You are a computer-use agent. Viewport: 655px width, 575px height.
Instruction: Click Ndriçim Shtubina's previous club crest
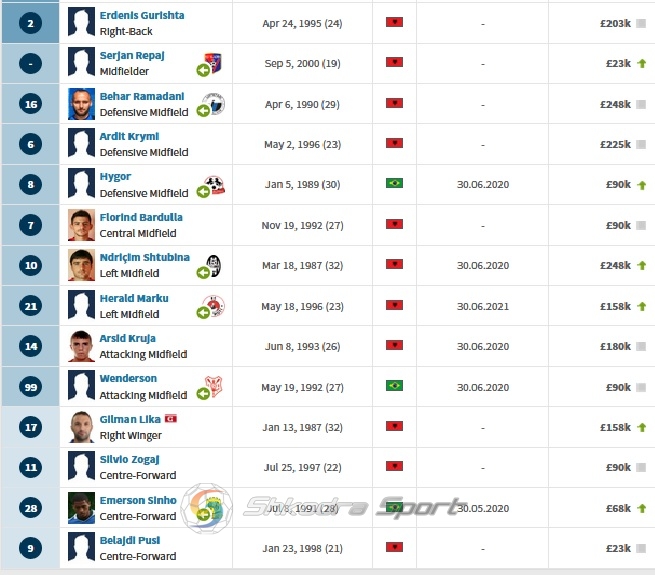(x=214, y=266)
